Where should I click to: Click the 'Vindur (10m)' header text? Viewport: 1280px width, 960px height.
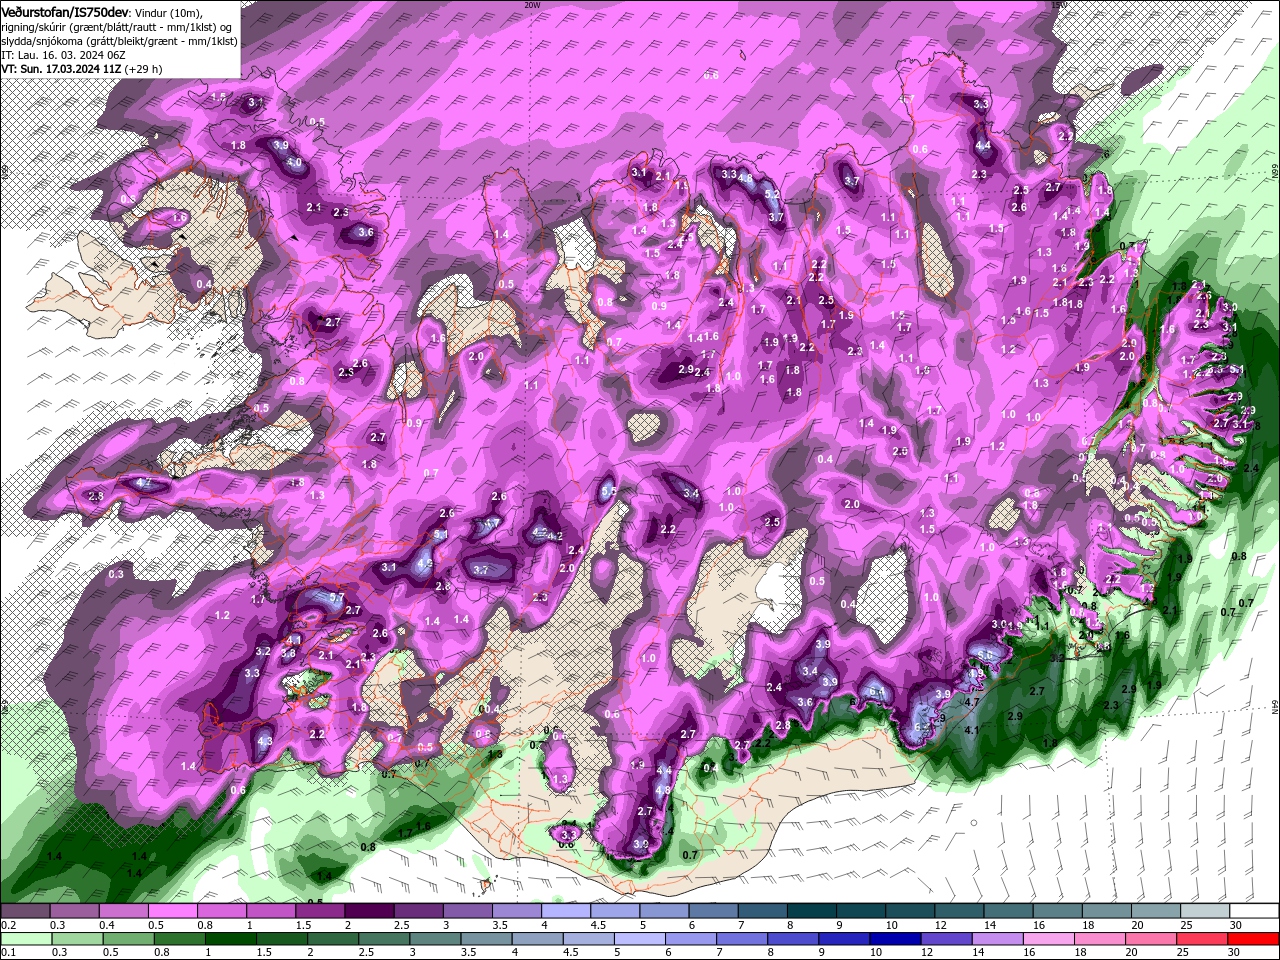pyautogui.click(x=169, y=13)
